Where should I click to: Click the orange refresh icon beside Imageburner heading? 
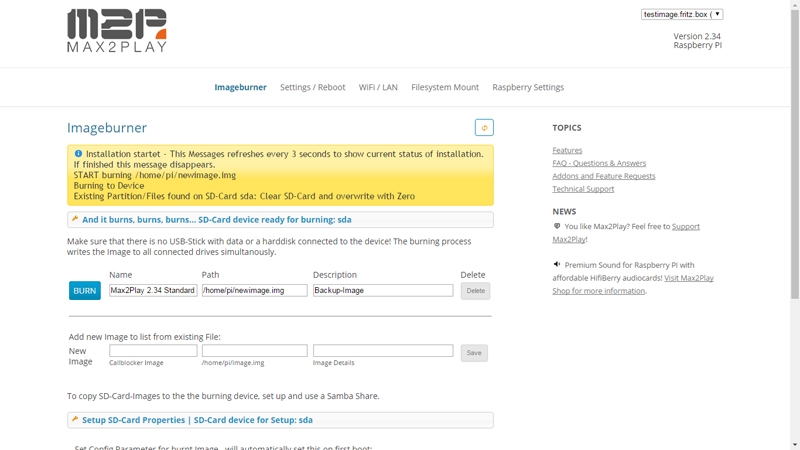(x=484, y=128)
